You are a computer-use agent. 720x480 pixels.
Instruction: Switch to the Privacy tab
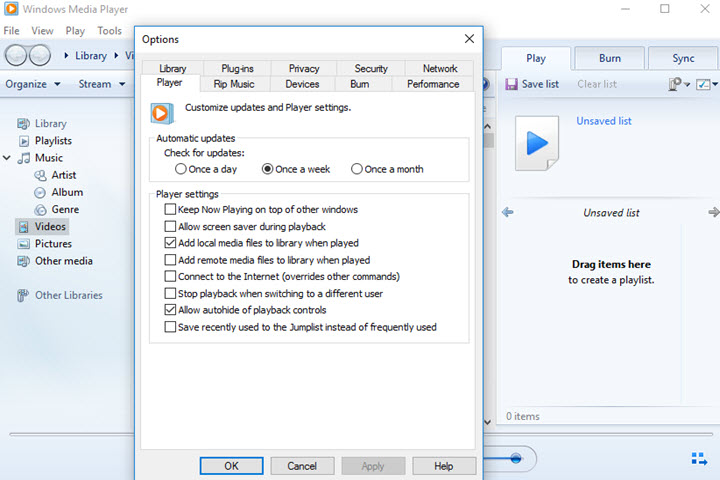304,68
